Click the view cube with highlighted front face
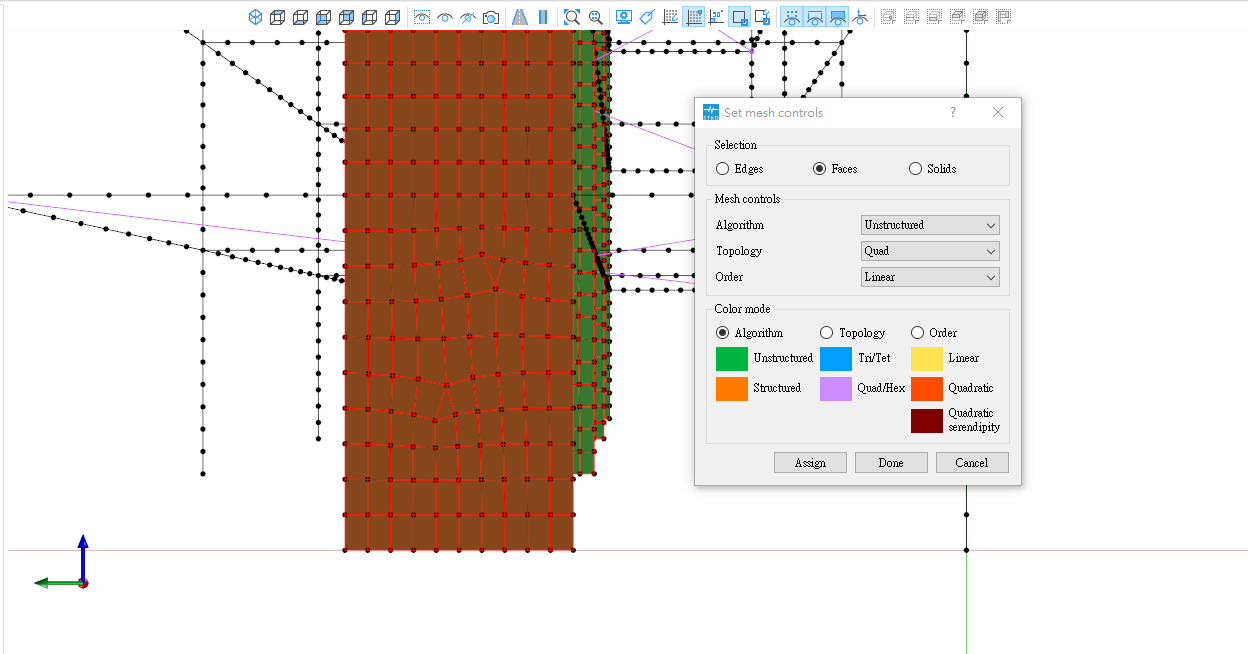 coord(324,17)
